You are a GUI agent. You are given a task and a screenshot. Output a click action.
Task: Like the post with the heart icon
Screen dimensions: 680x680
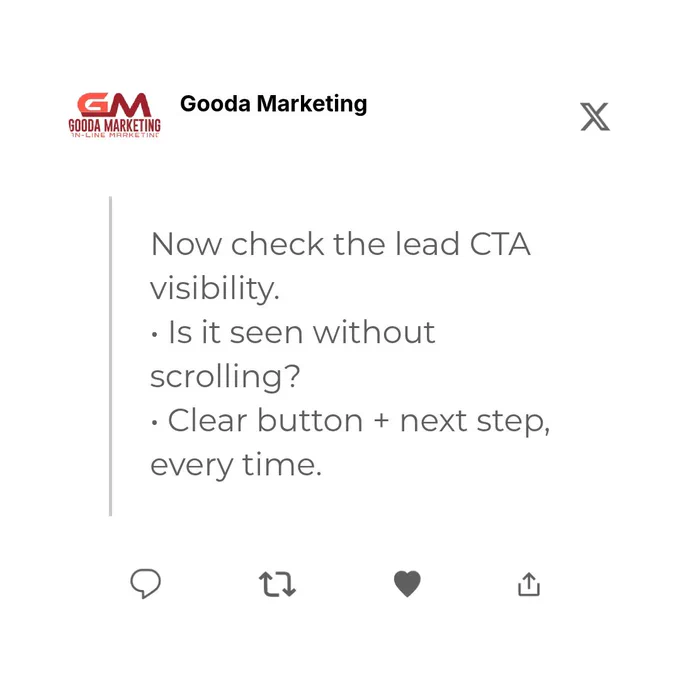[407, 584]
